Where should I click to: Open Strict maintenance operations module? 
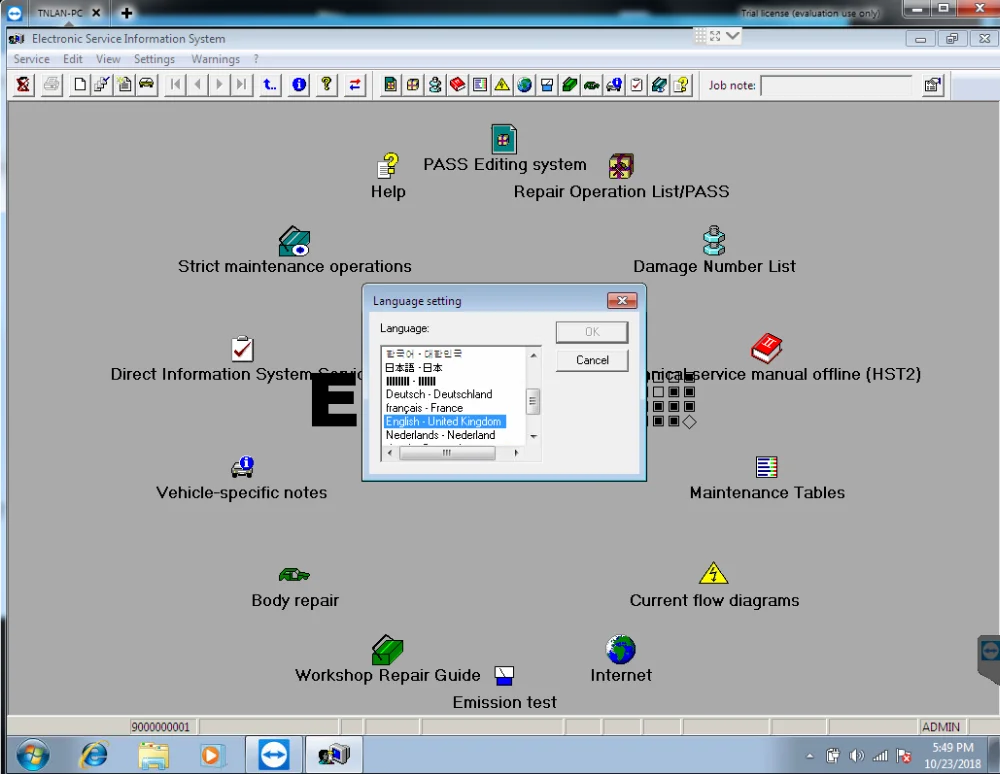click(294, 241)
